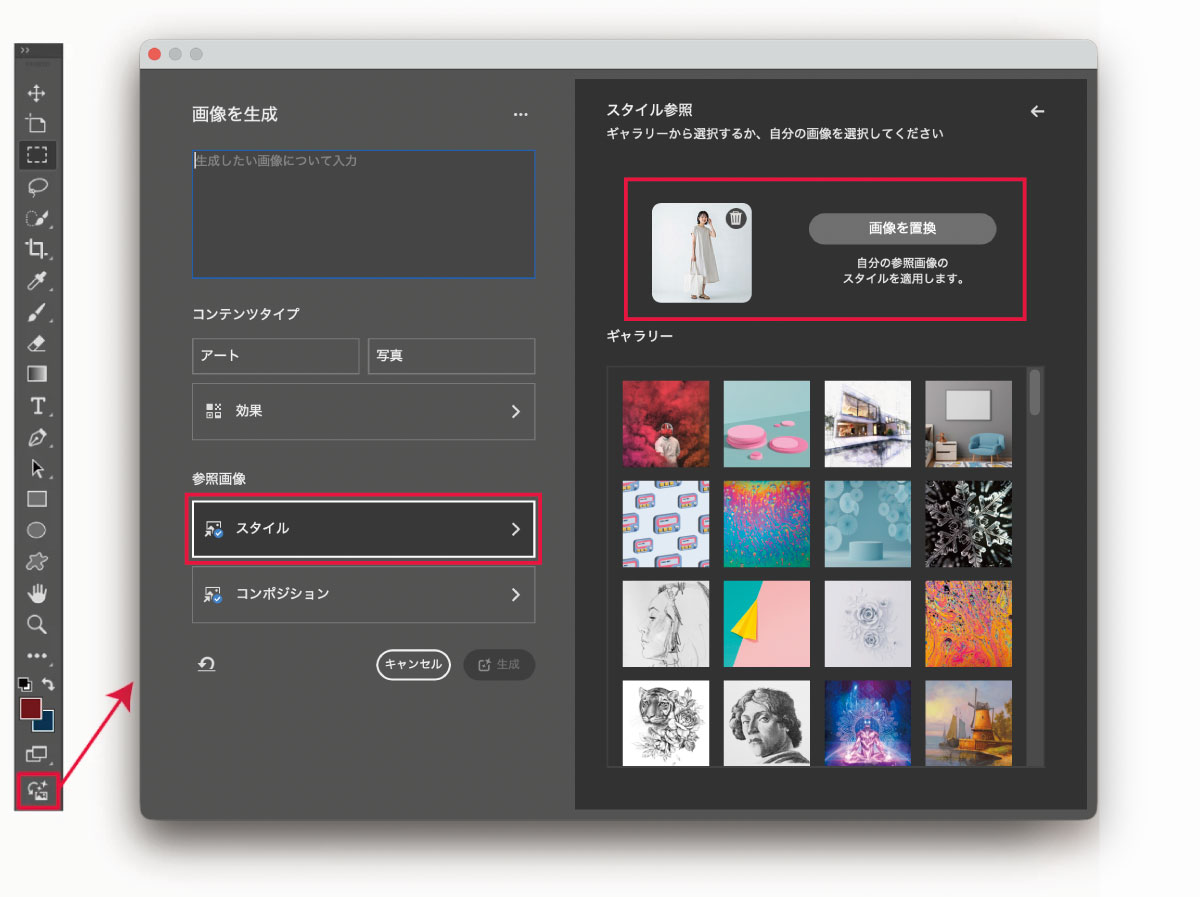Select the Lasso tool
Viewport: 1200px width, 897px height.
pyautogui.click(x=37, y=186)
